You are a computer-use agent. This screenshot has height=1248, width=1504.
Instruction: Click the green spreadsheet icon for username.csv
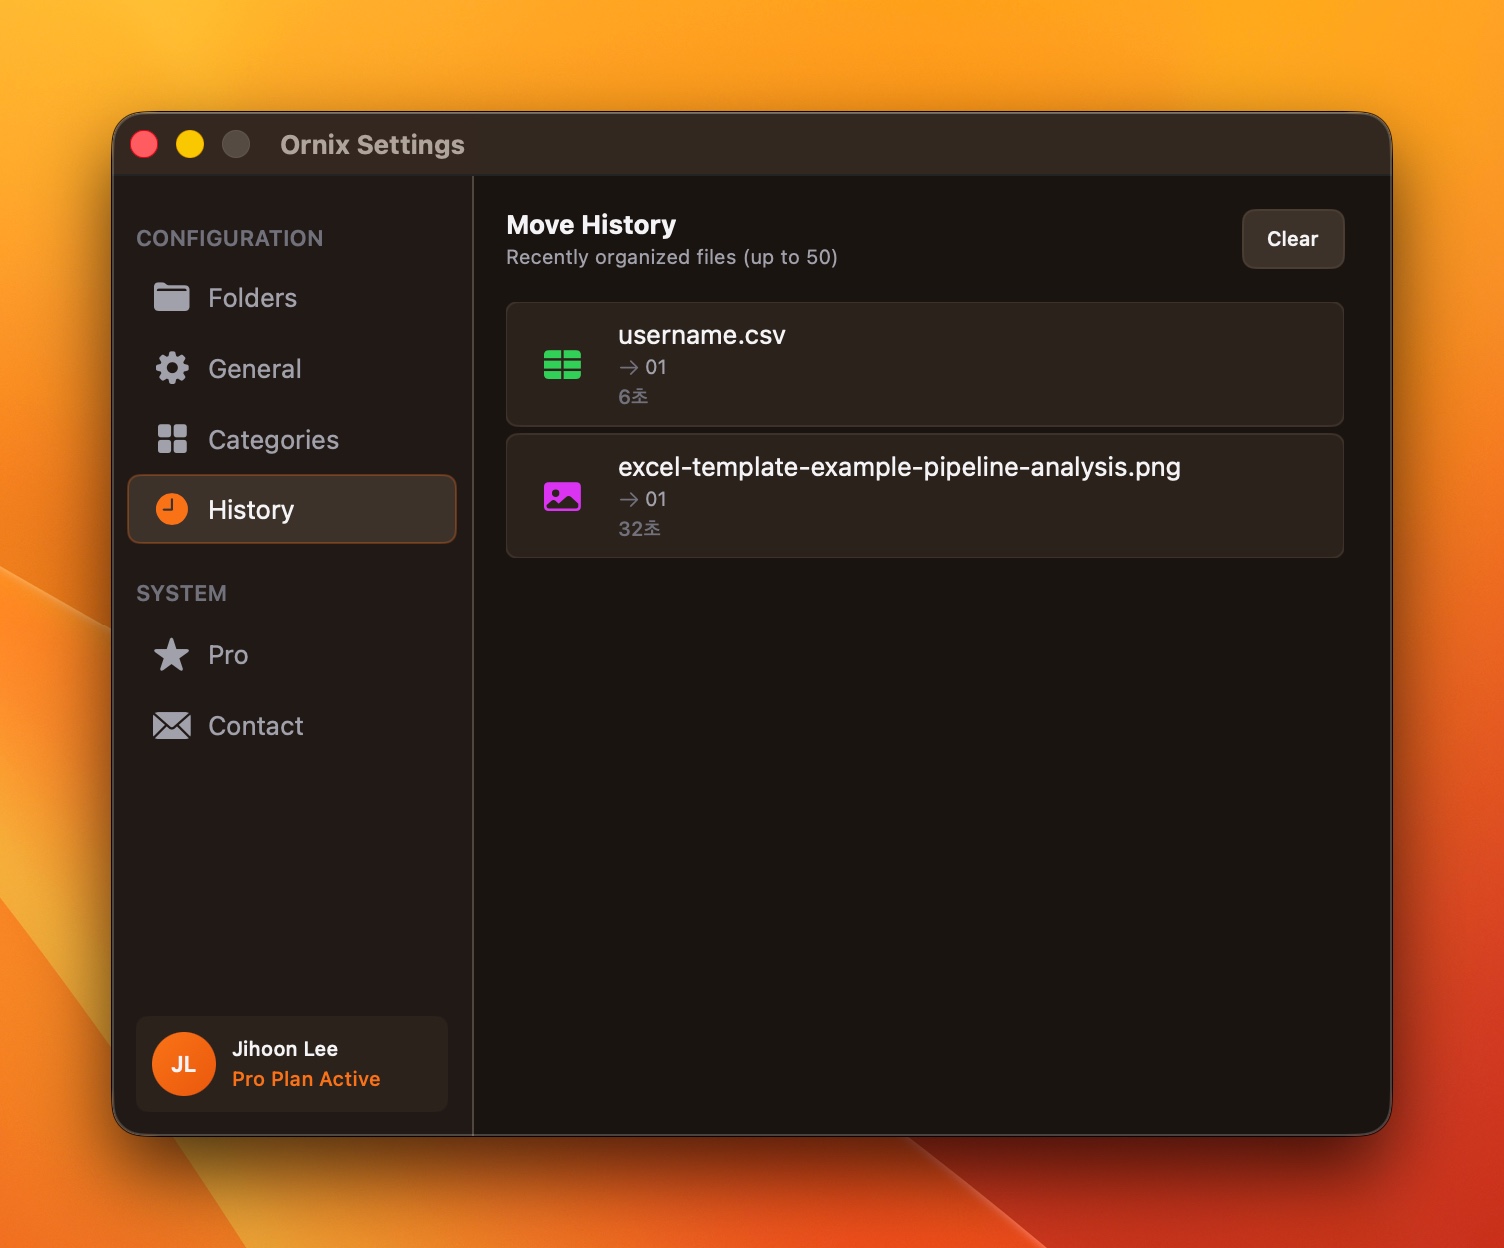click(562, 365)
